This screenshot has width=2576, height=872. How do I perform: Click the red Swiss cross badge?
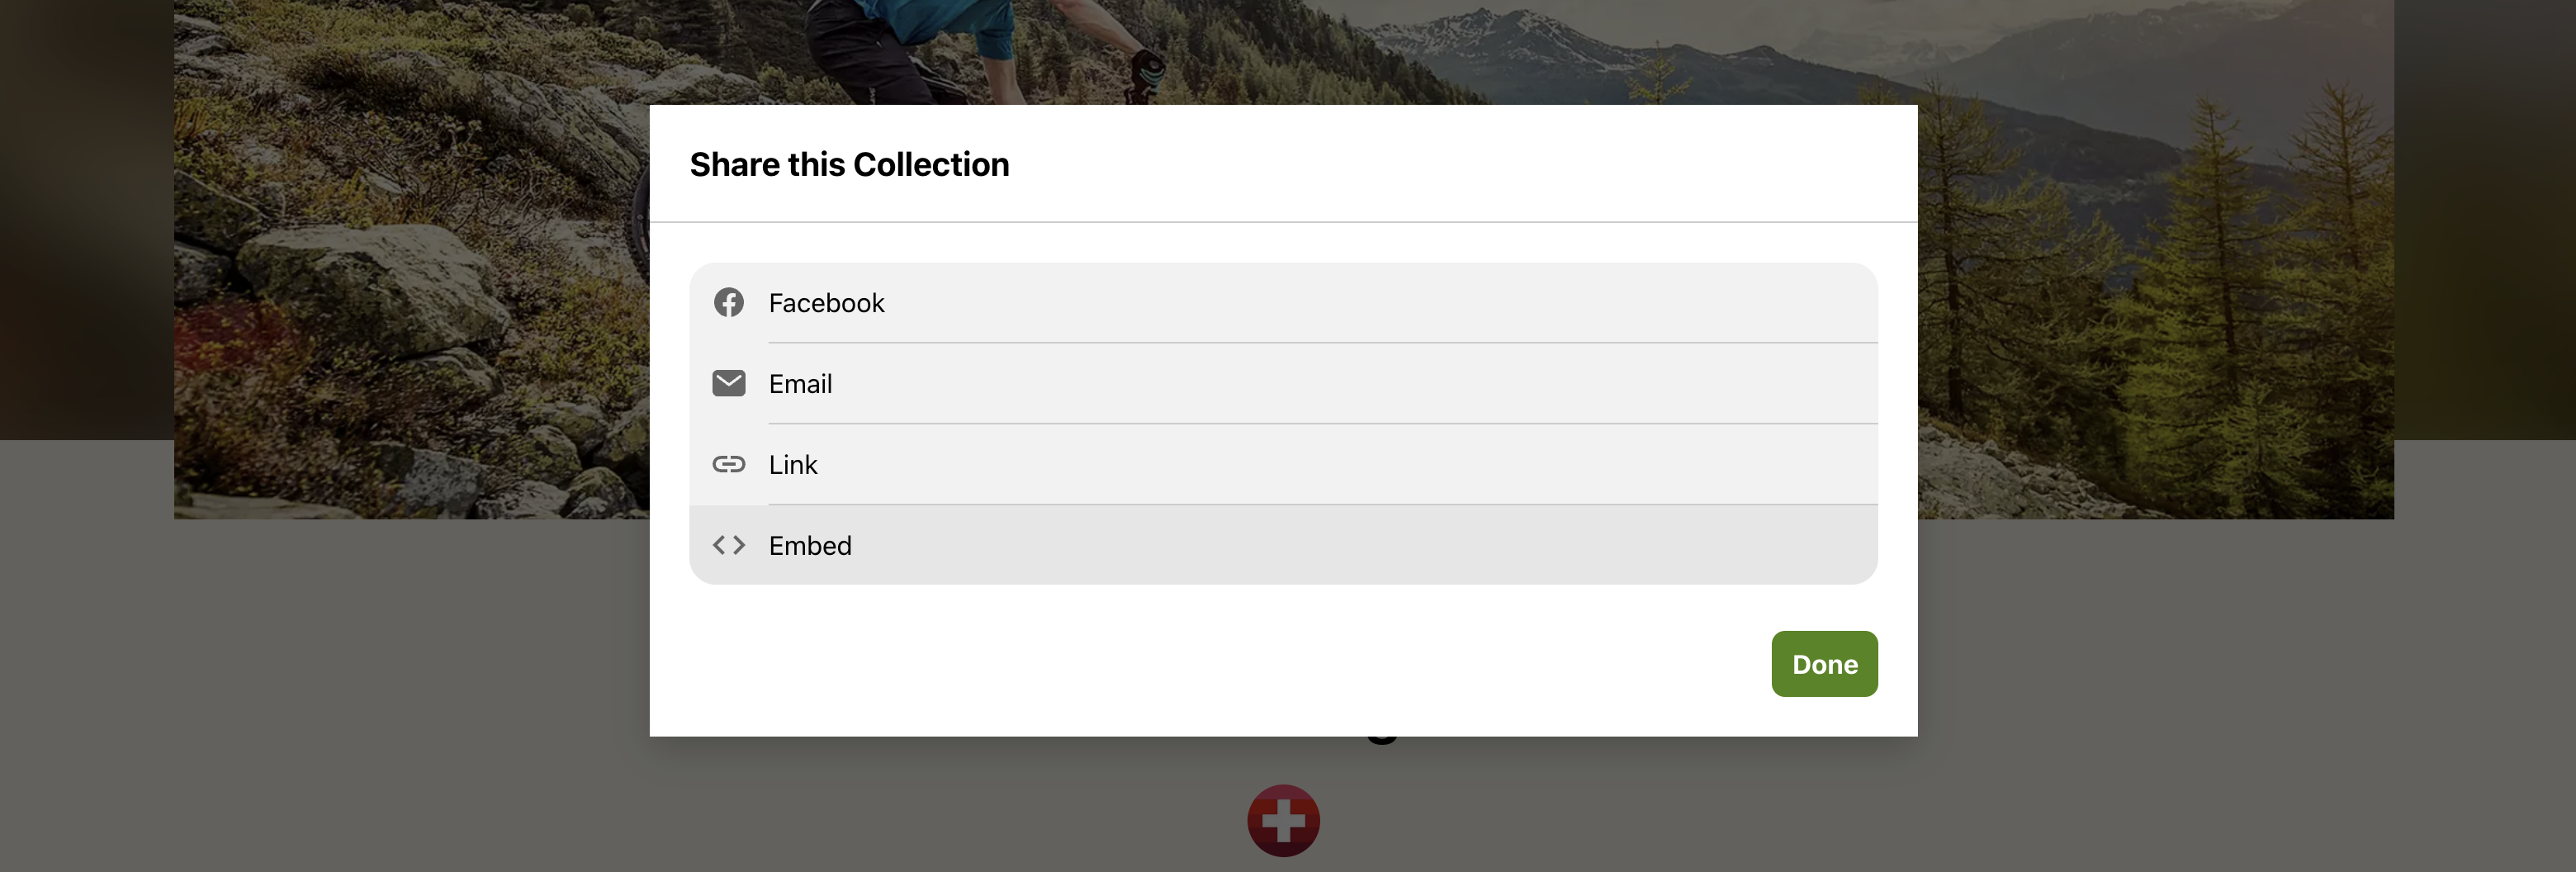pos(1283,820)
